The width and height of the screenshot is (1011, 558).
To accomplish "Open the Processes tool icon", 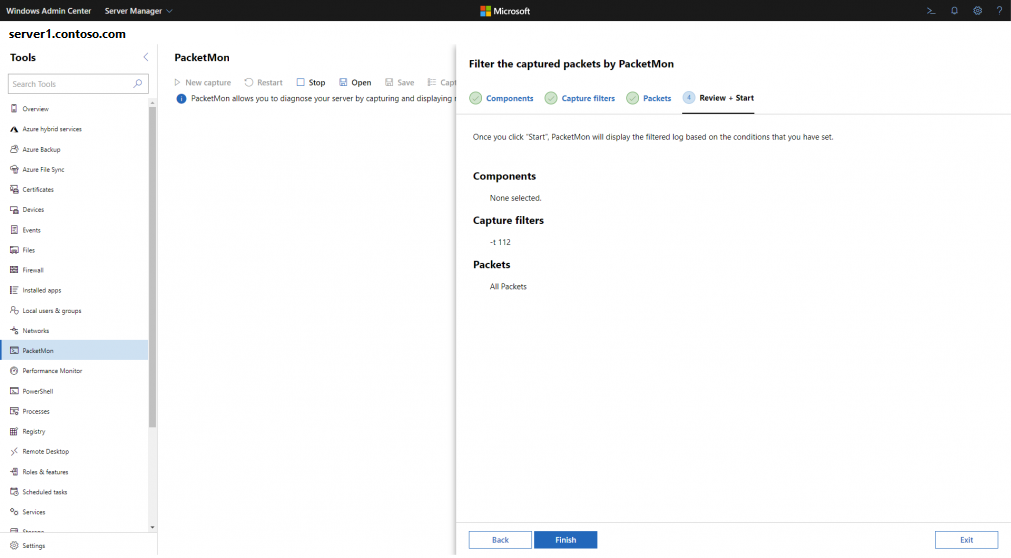I will coord(14,411).
